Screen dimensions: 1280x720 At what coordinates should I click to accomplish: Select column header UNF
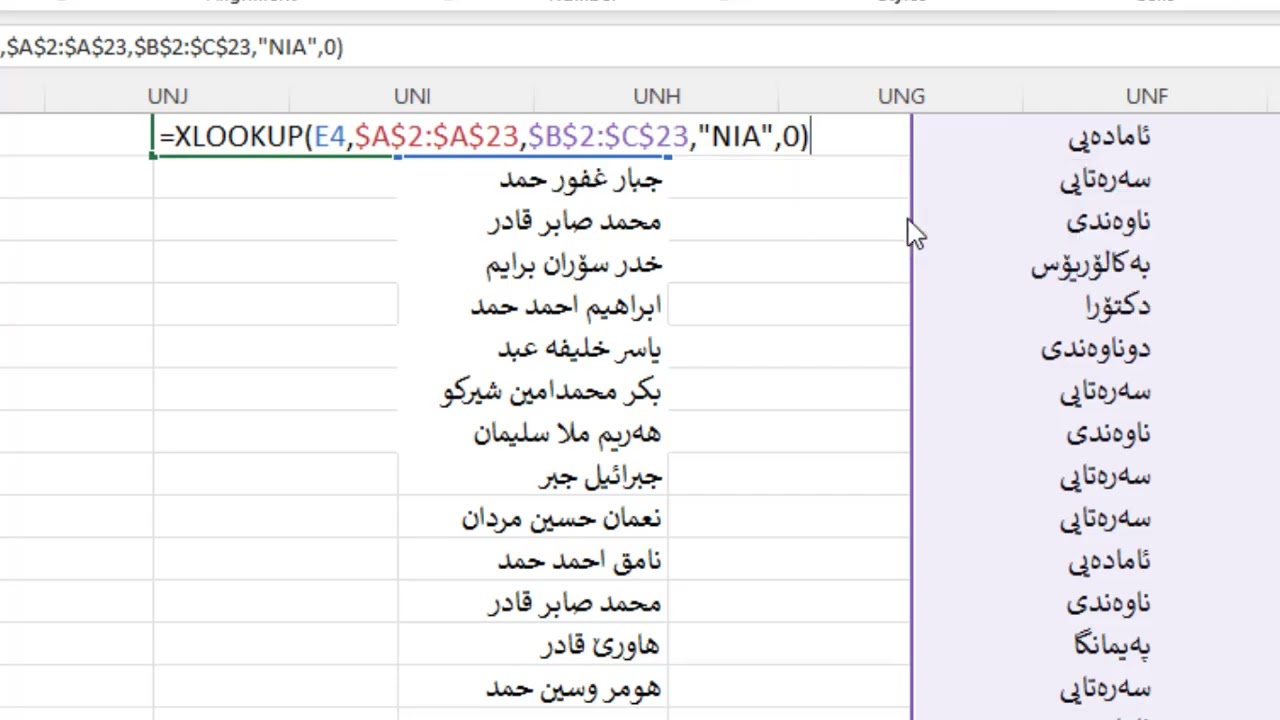[1146, 96]
